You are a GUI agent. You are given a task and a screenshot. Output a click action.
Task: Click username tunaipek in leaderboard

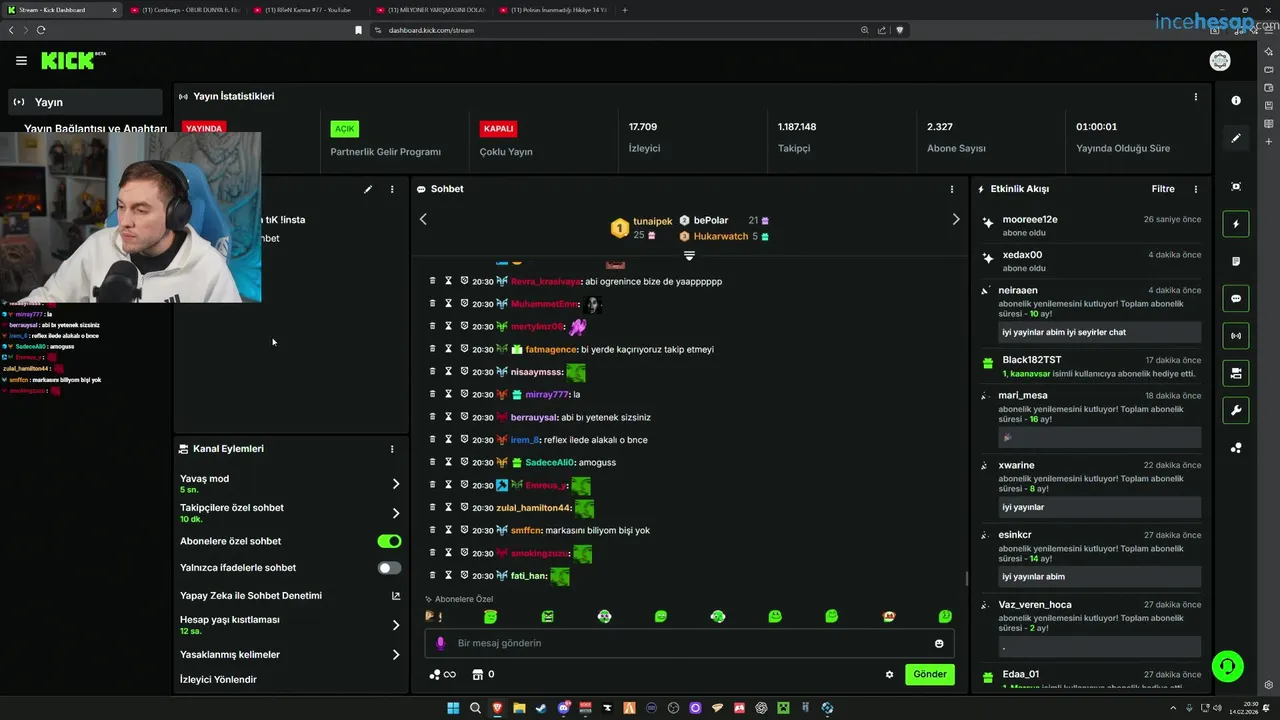point(653,221)
